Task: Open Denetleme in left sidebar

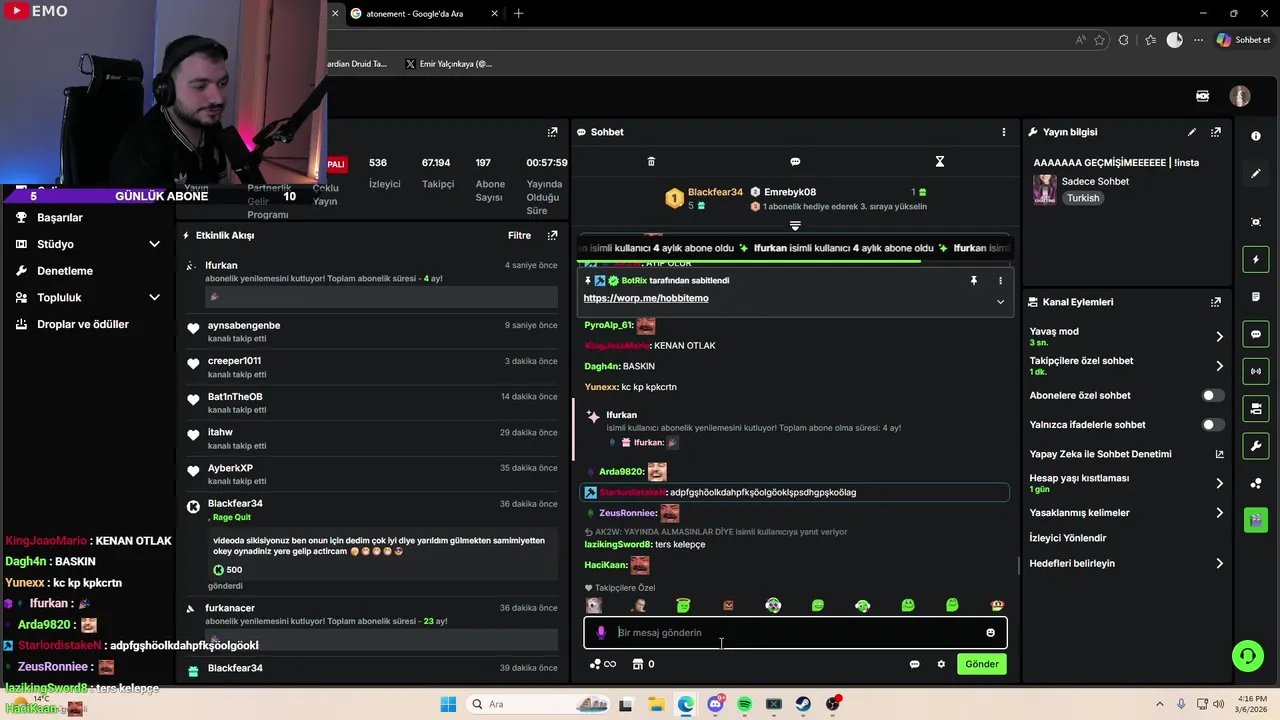Action: 65,271
